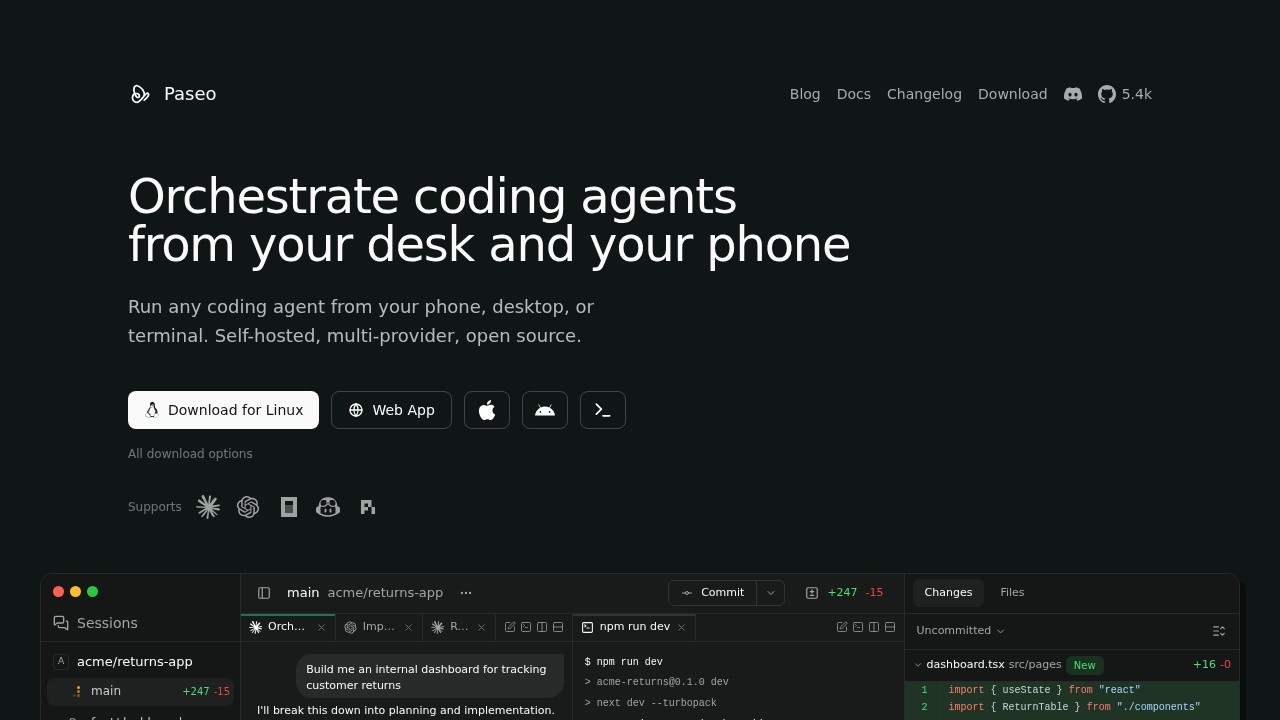Open the three-dot menu next to acme/returns-app
The image size is (1280, 720).
pos(466,593)
